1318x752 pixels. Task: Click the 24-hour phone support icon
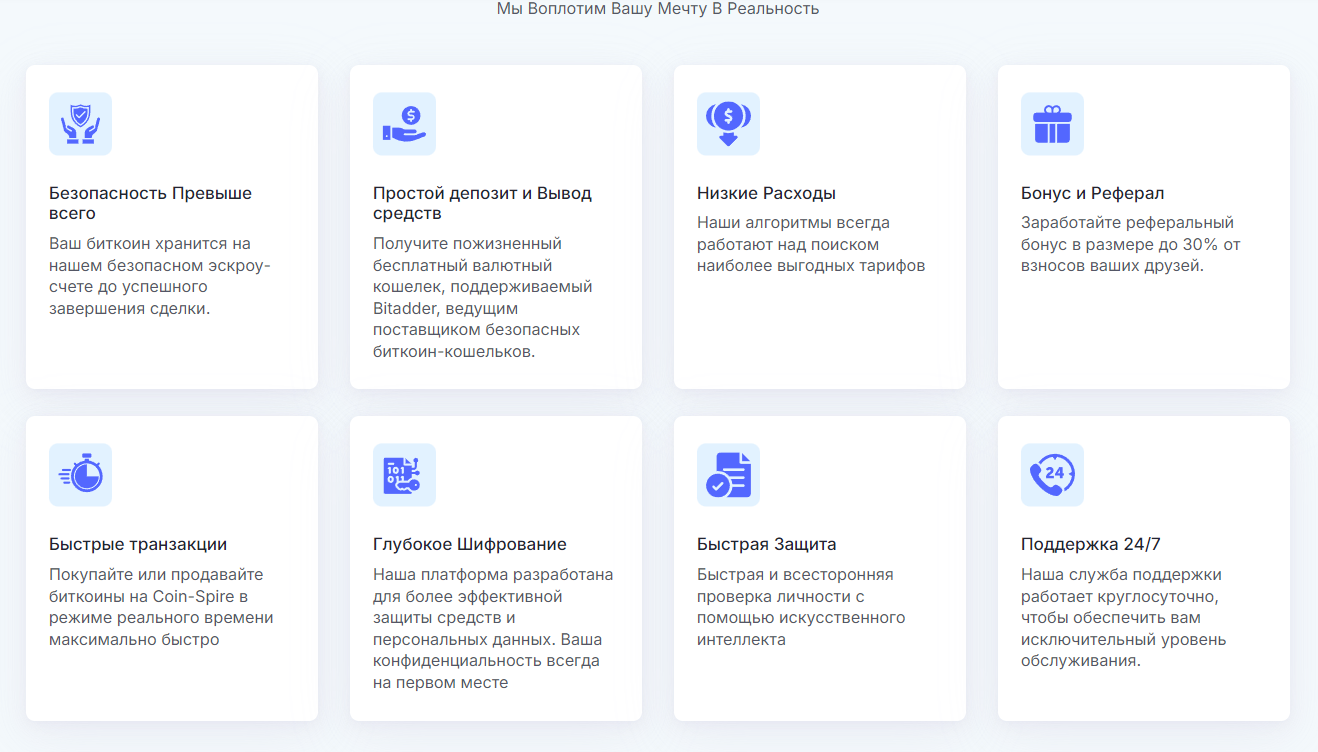tap(1052, 475)
